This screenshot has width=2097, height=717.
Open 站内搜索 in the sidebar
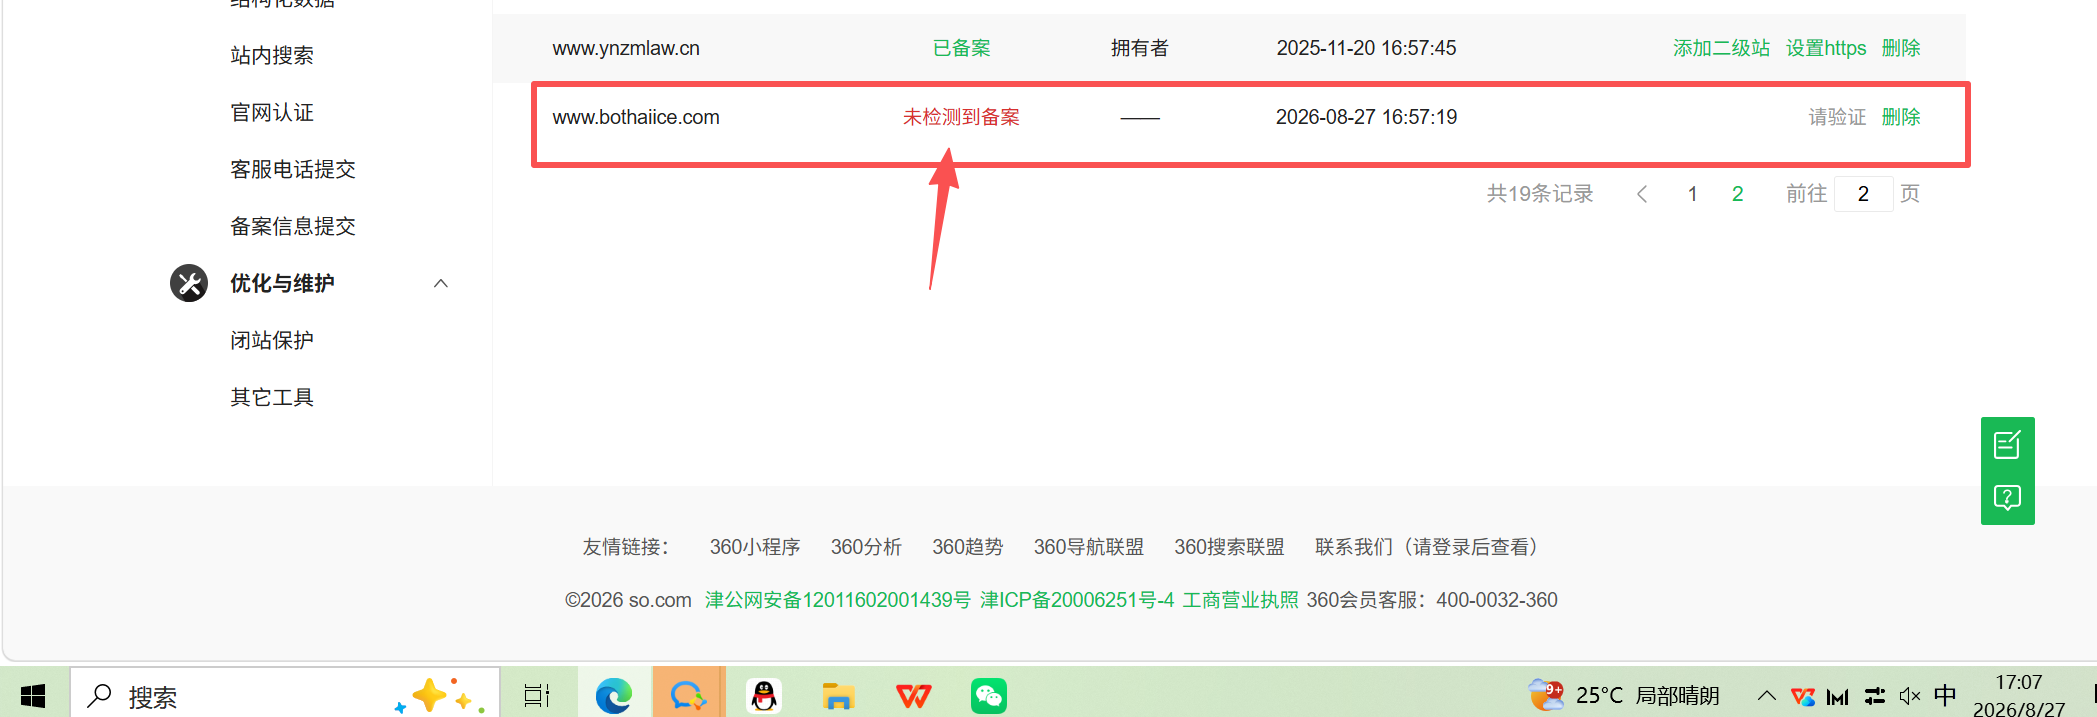(272, 55)
